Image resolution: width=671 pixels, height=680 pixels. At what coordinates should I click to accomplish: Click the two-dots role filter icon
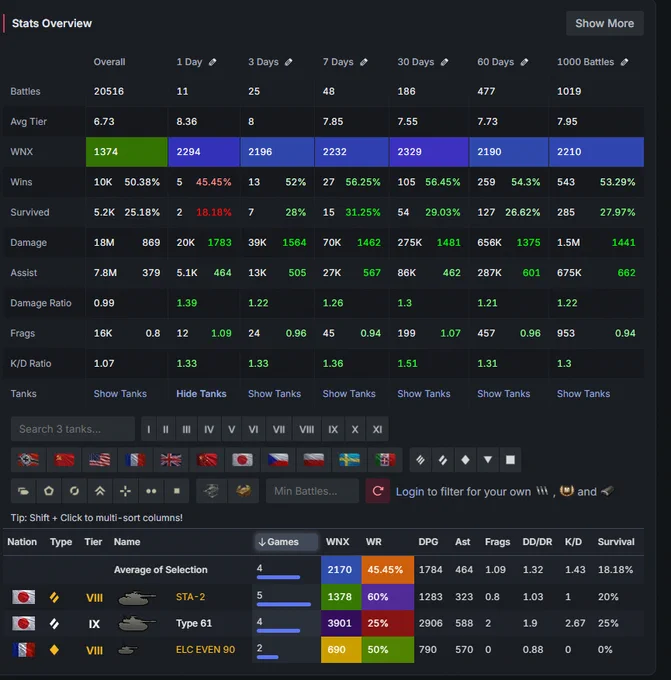(151, 491)
